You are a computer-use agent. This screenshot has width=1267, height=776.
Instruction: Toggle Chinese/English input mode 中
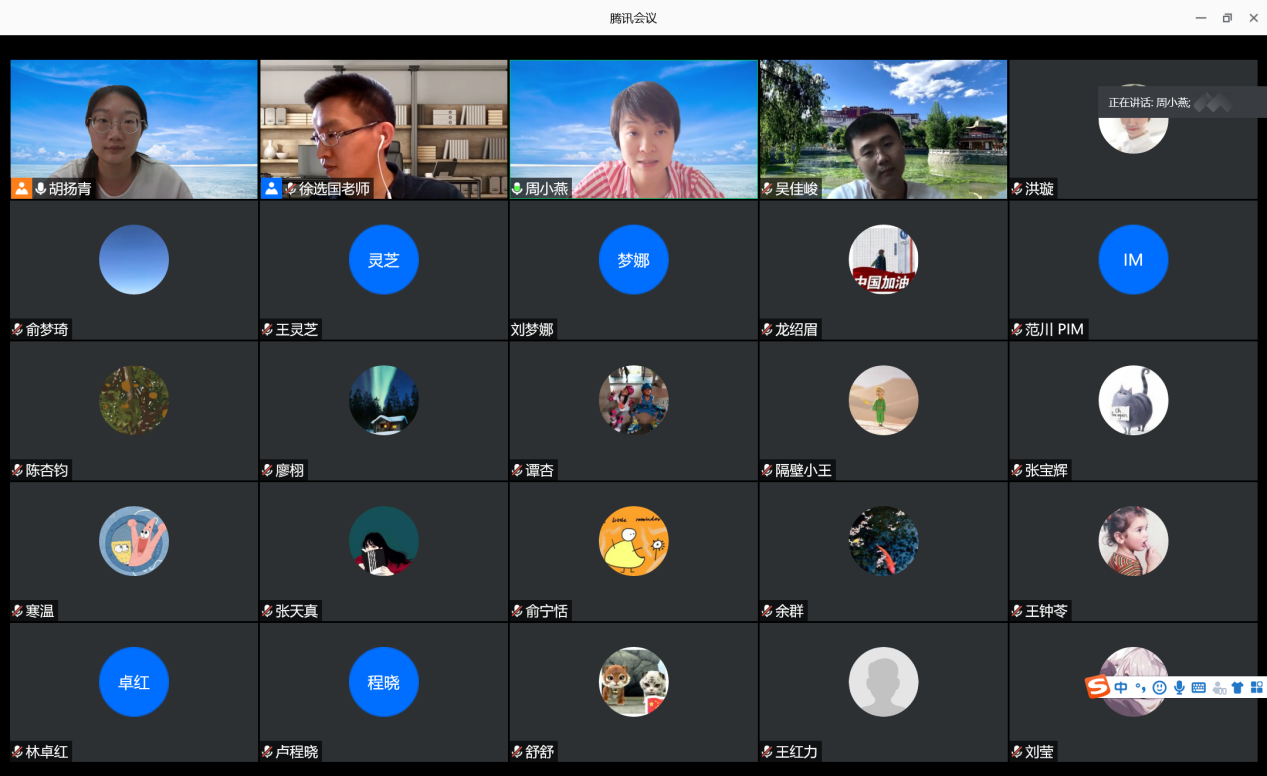pyautogui.click(x=1121, y=687)
